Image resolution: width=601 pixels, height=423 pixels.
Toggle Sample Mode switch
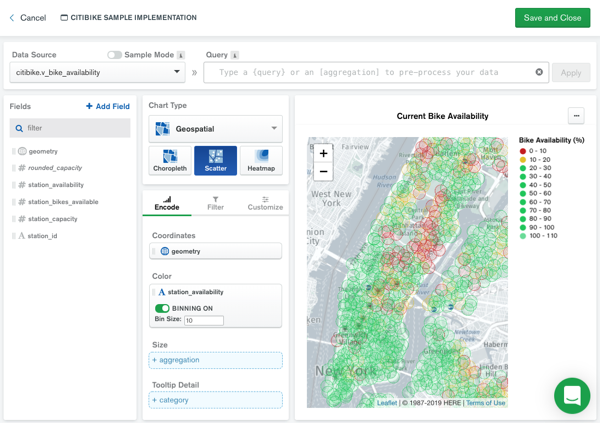[114, 55]
